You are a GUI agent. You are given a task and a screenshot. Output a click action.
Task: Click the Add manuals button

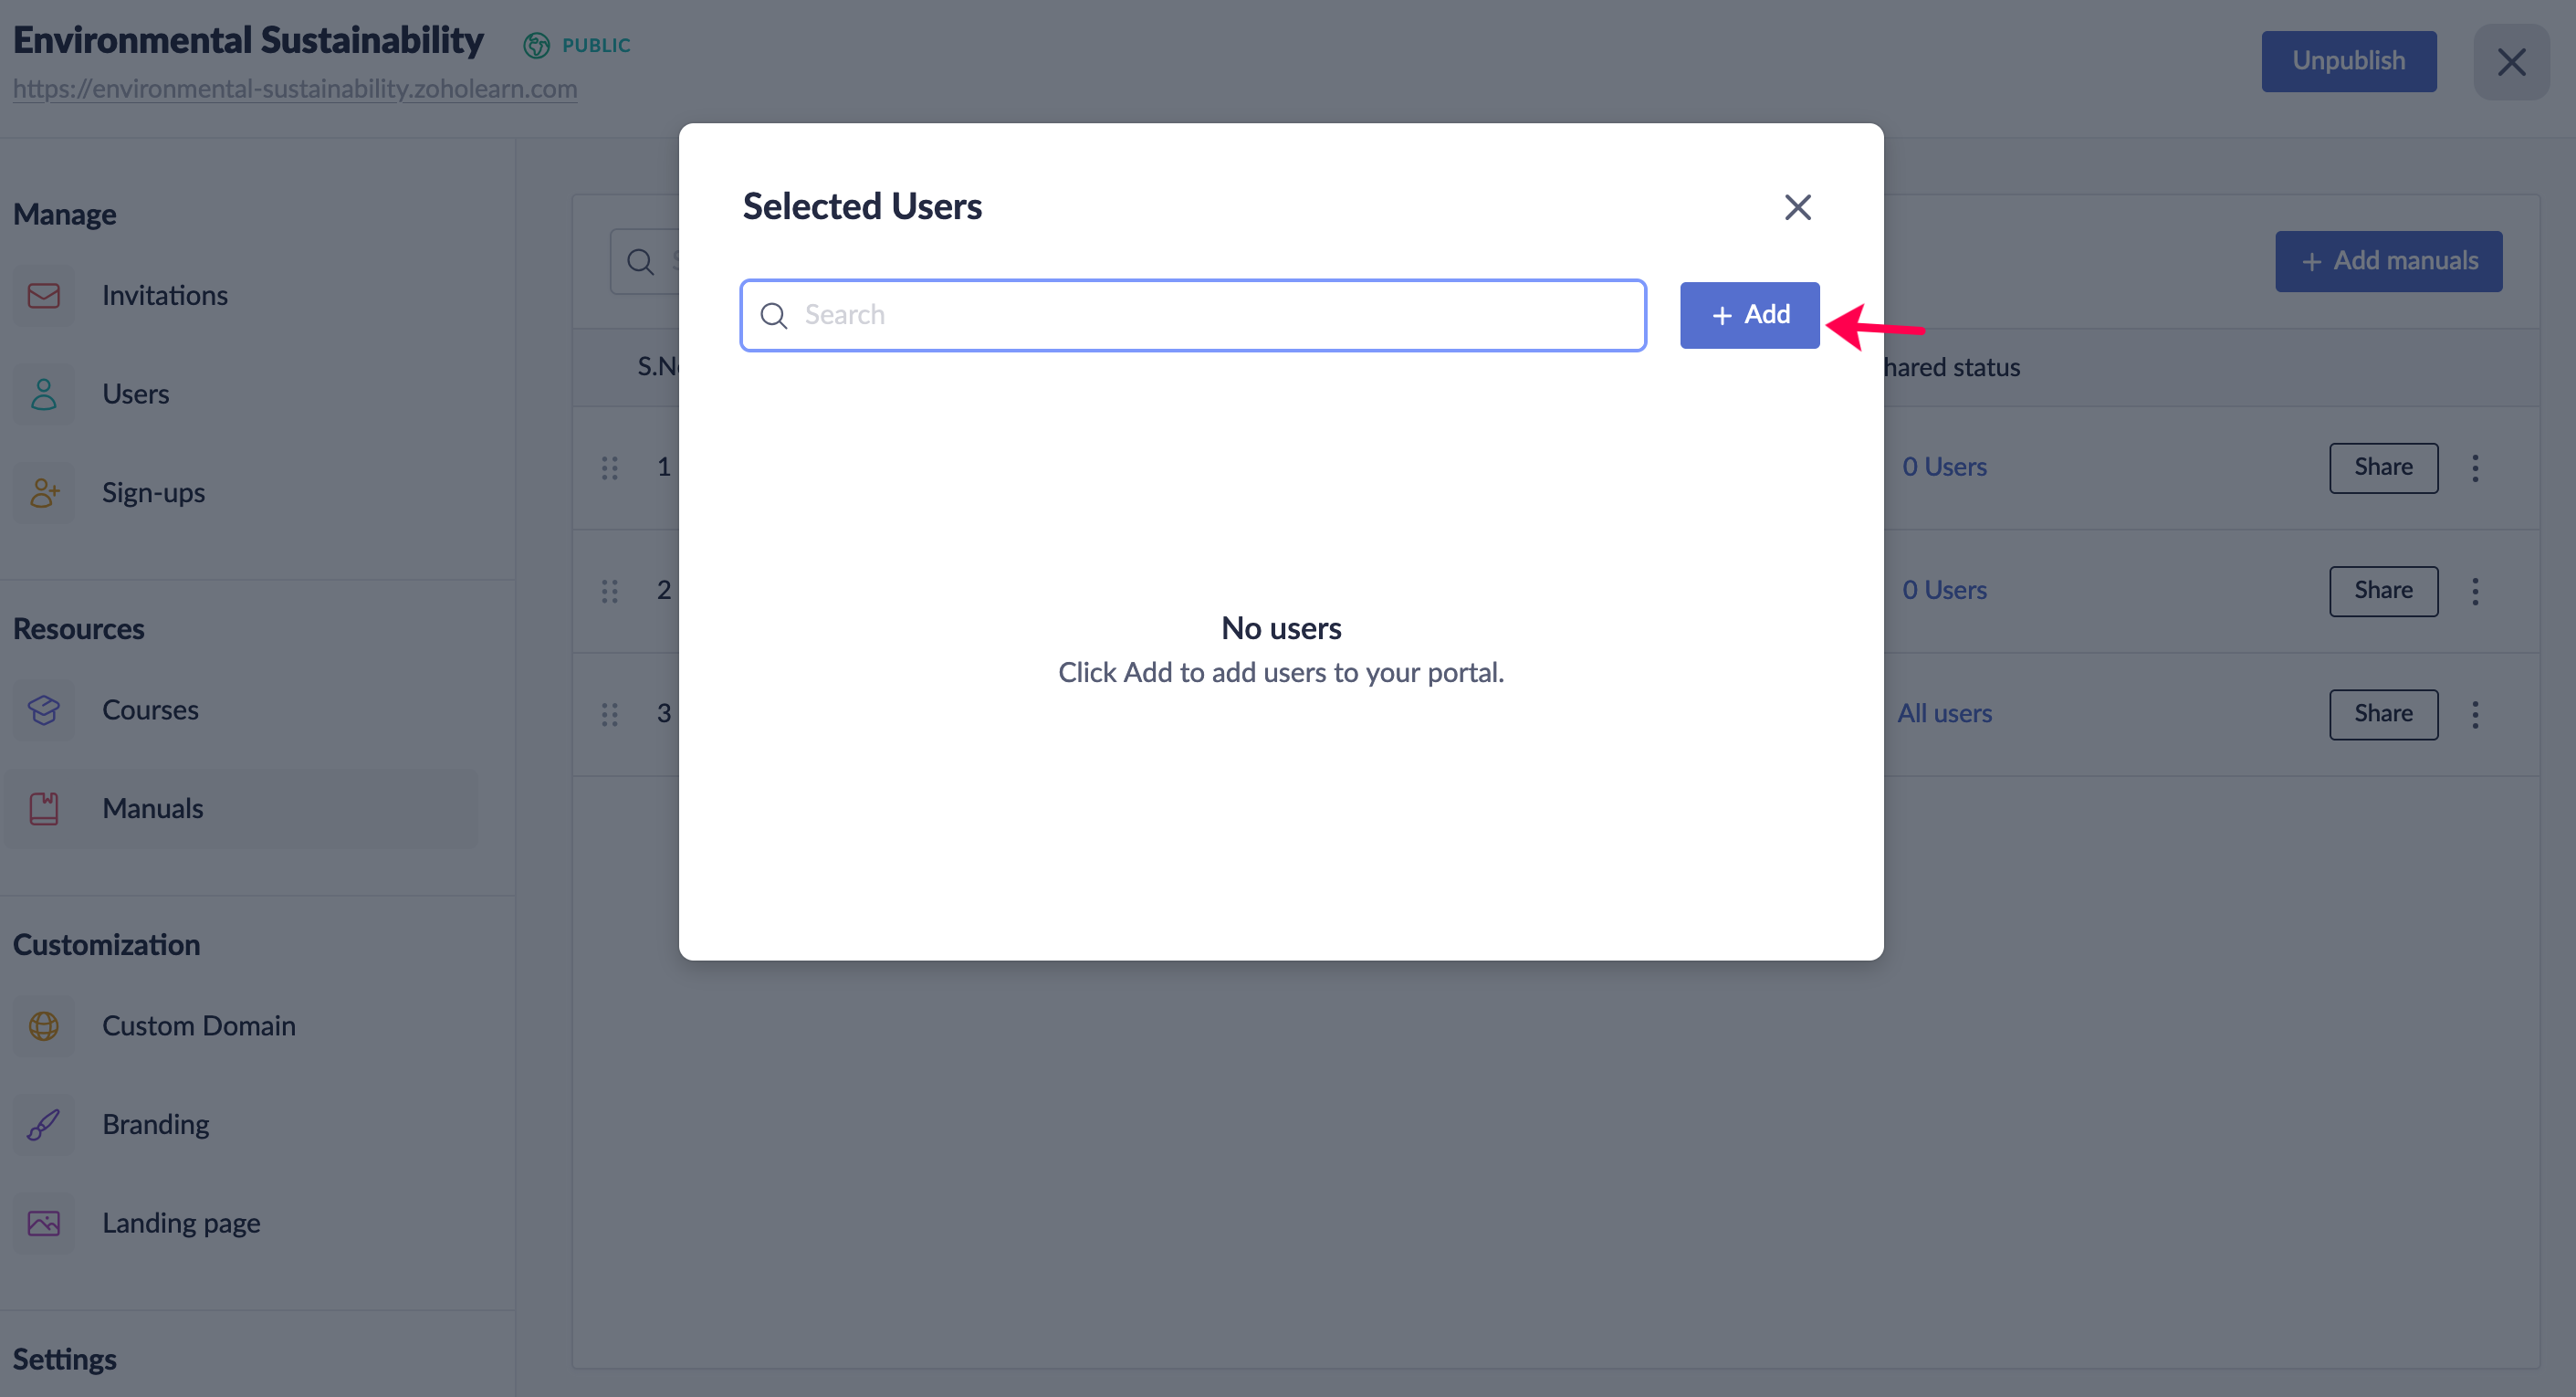tap(2388, 261)
